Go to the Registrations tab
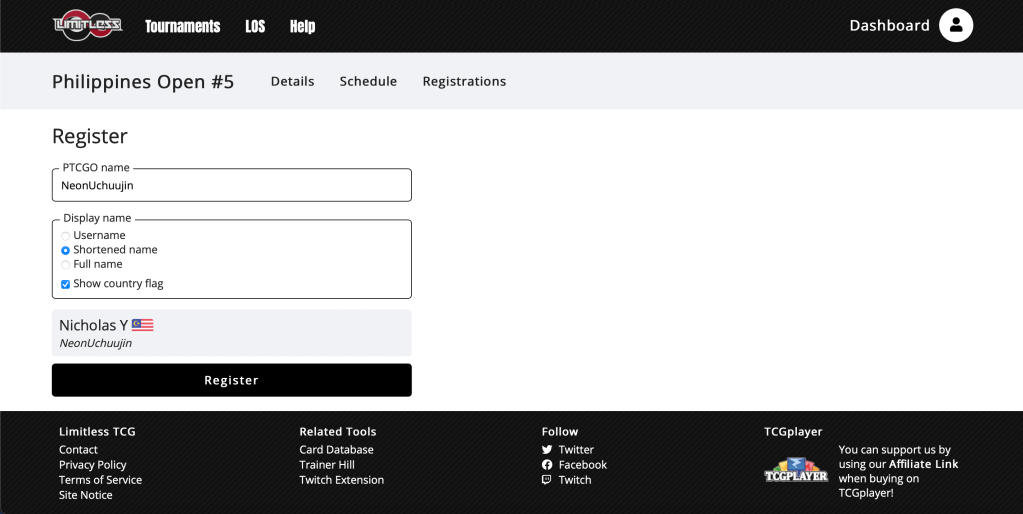This screenshot has width=1023, height=514. [x=464, y=82]
